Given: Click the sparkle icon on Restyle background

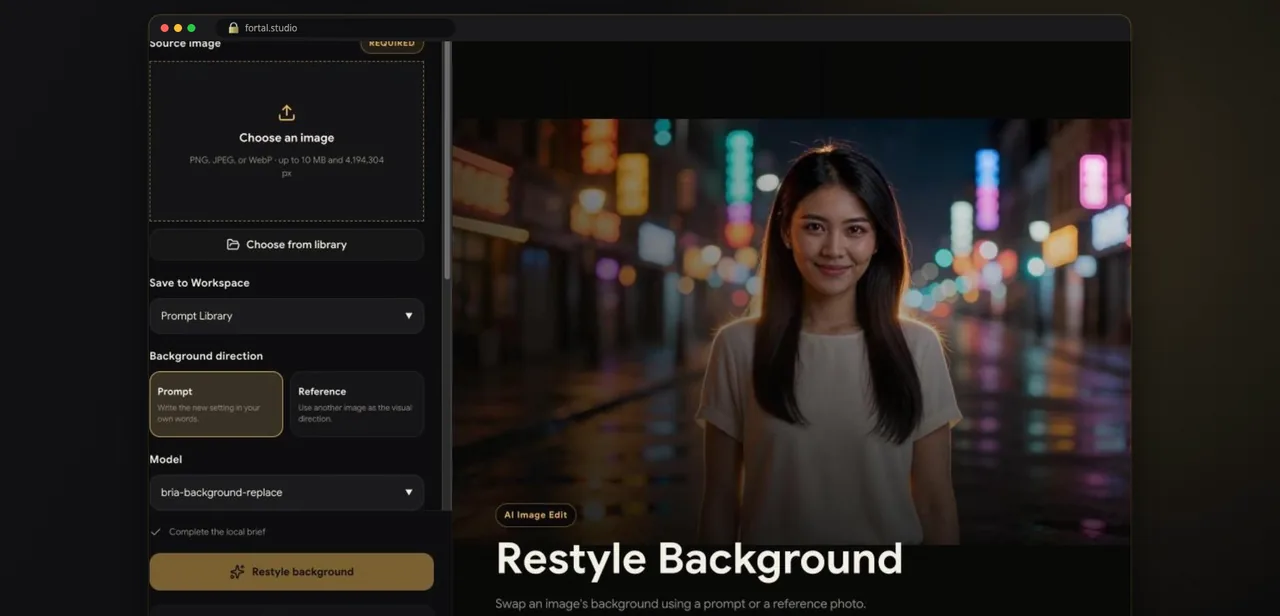Looking at the screenshot, I should [x=237, y=572].
